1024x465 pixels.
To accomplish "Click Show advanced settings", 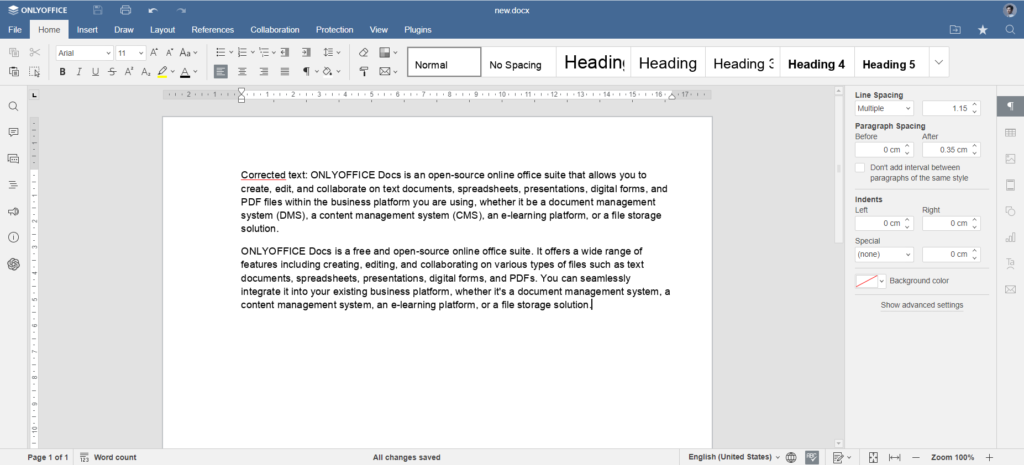I will (x=921, y=305).
